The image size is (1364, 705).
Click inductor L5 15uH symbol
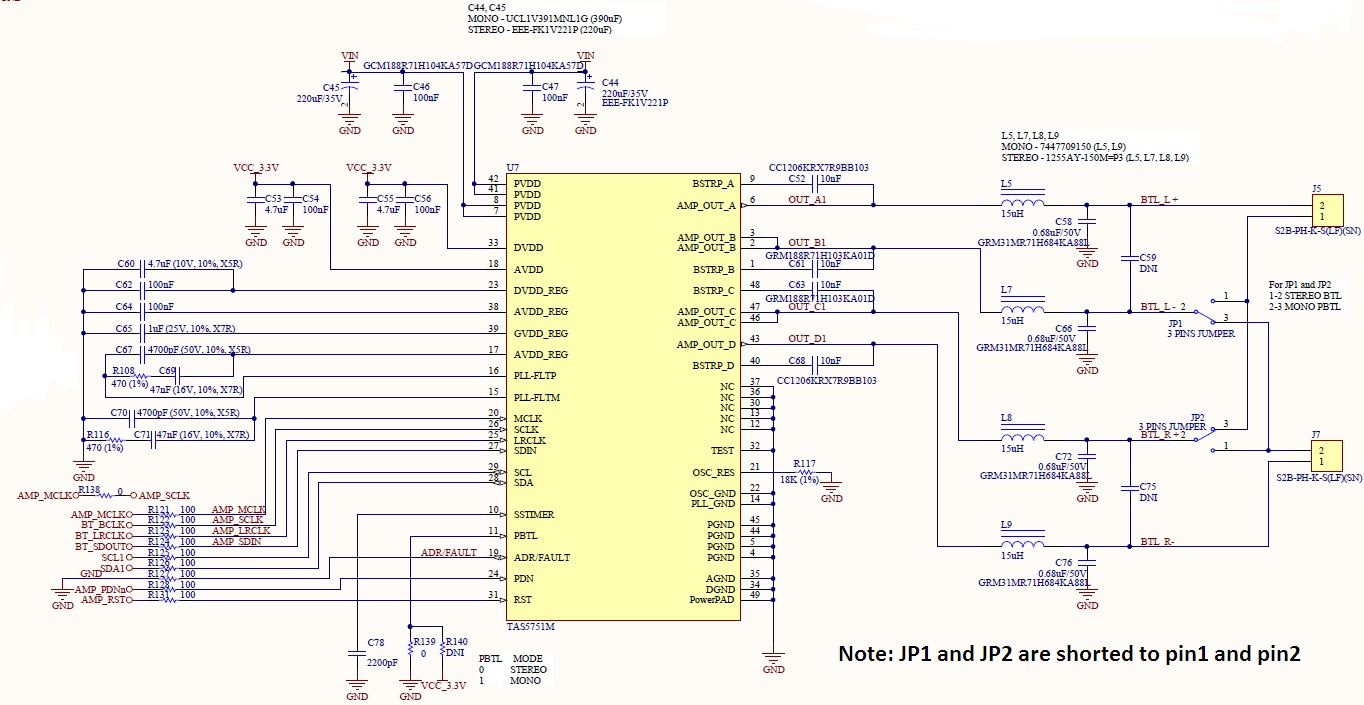tap(1022, 198)
